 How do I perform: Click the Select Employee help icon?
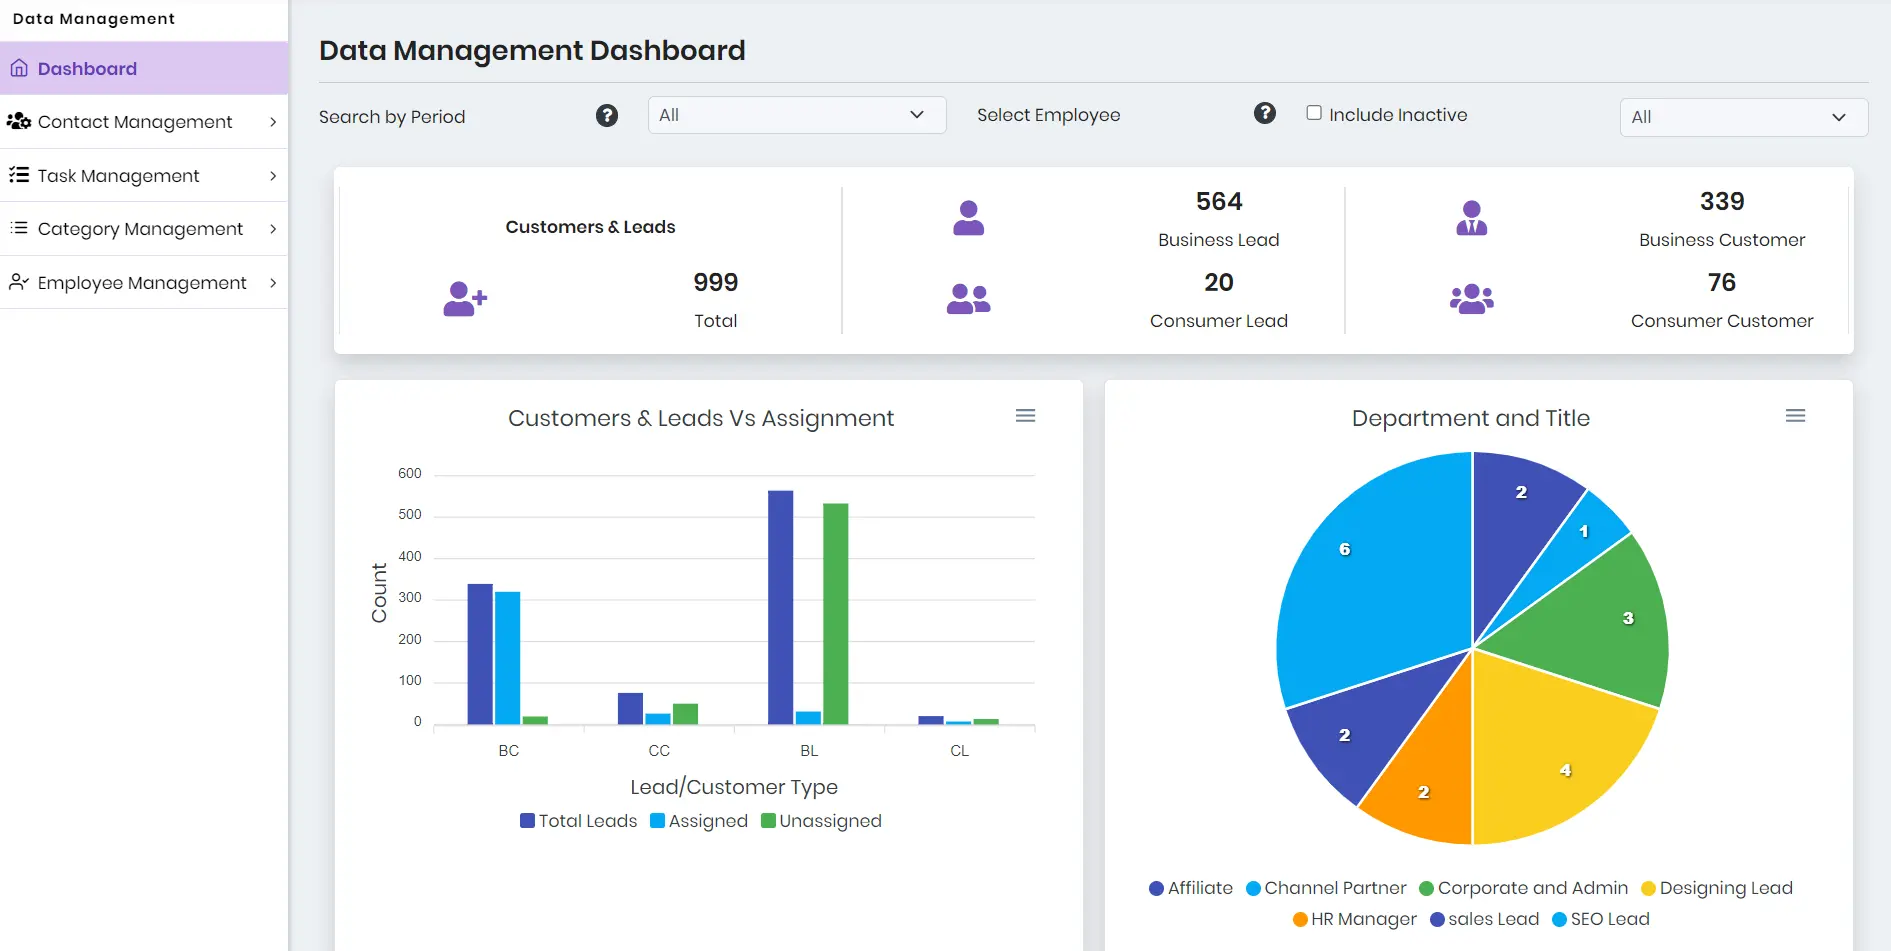[1264, 113]
